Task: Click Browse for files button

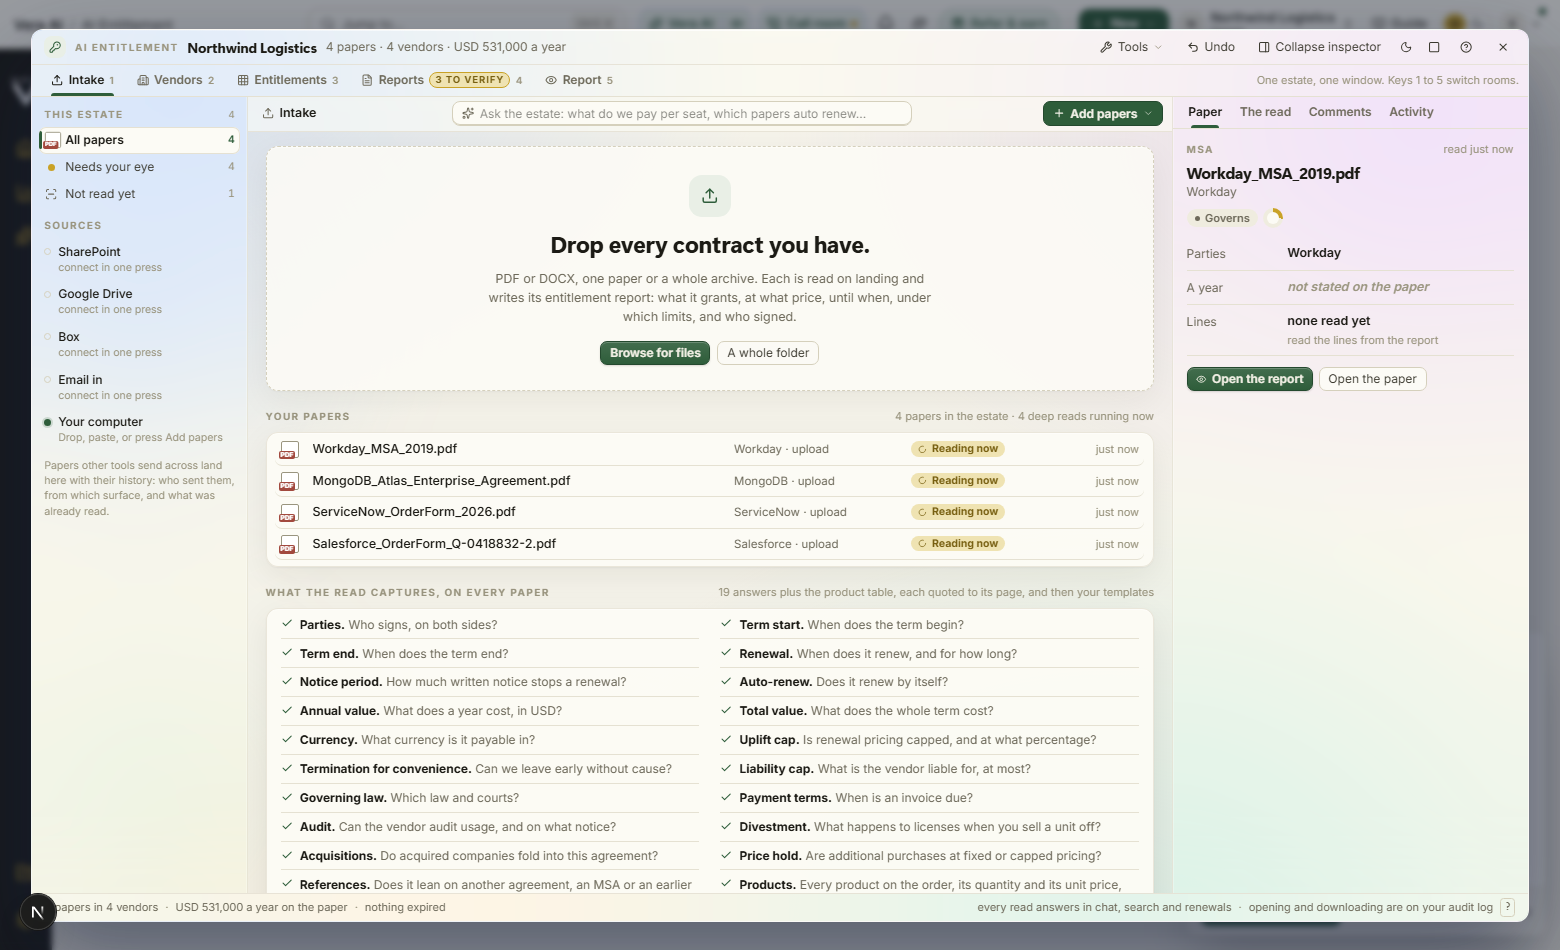Action: [655, 353]
